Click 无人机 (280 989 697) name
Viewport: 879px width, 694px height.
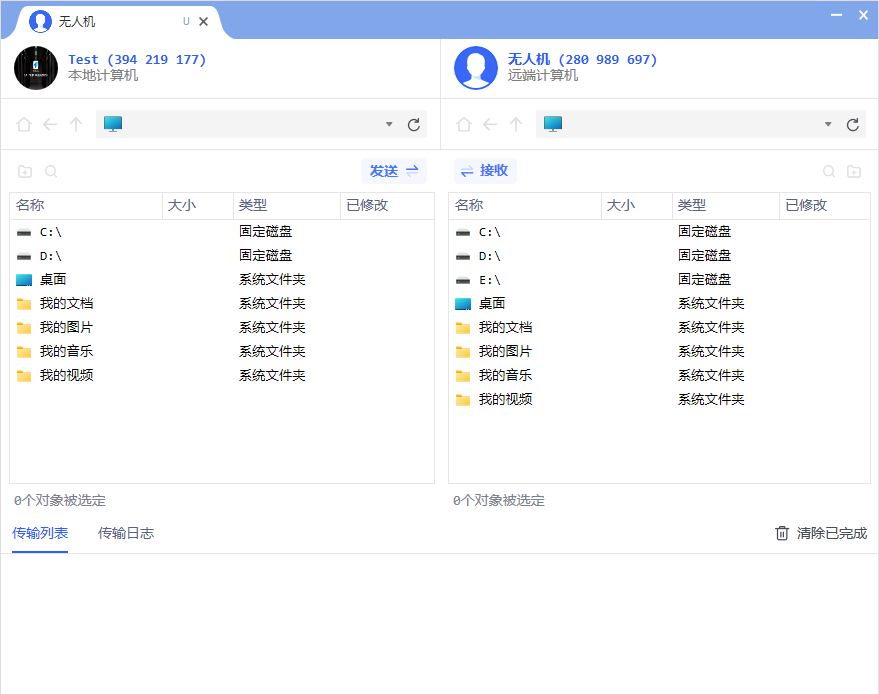tap(582, 59)
